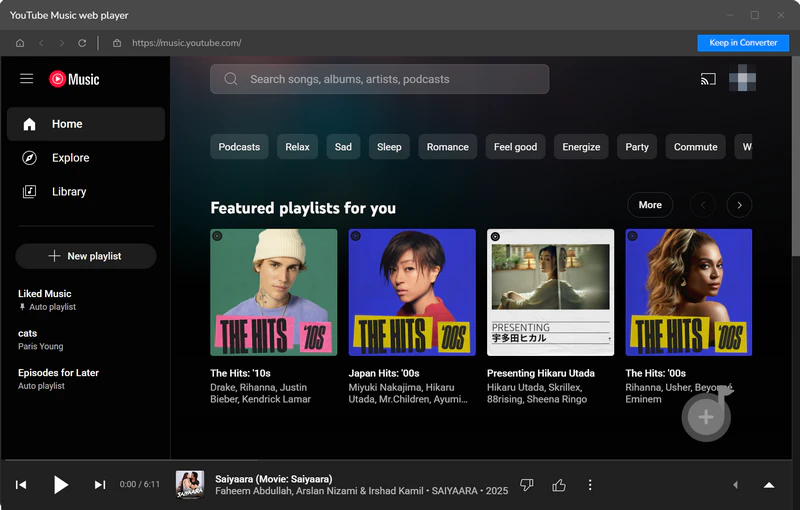Click the Cast to device icon
Image resolution: width=800 pixels, height=510 pixels.
708,79
